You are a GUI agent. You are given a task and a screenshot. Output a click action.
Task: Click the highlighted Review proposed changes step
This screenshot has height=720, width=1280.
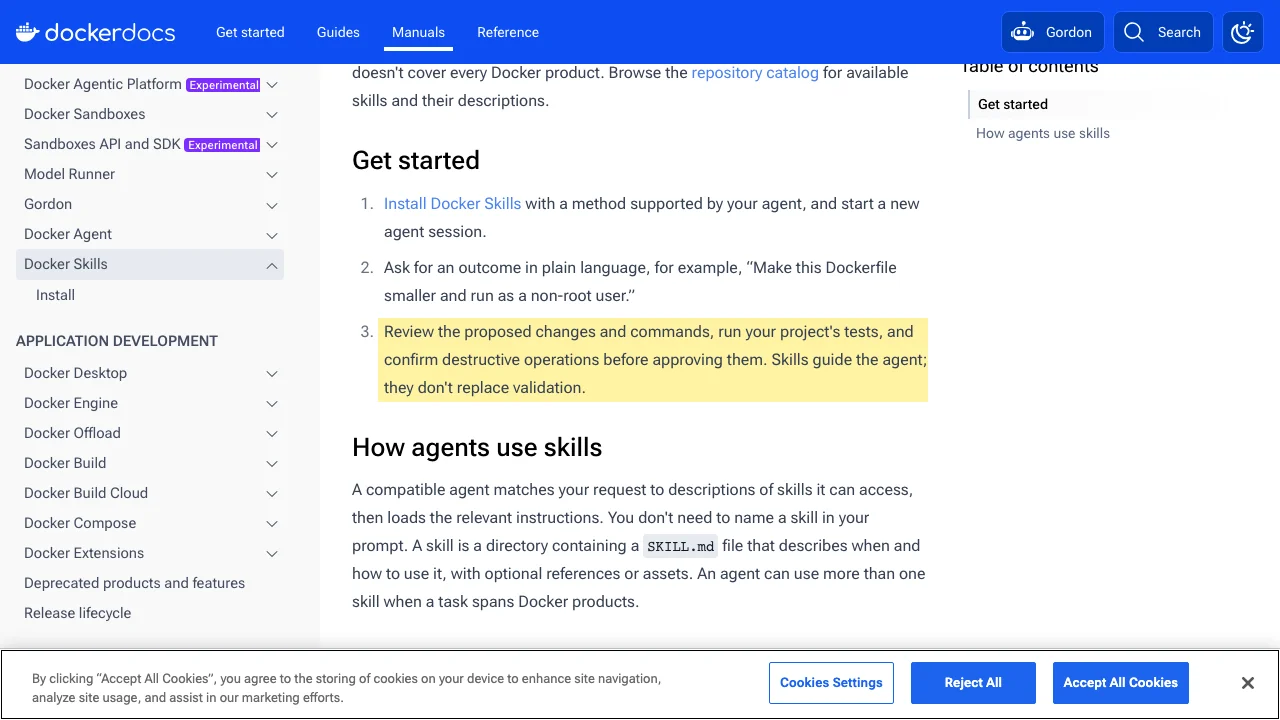(653, 360)
